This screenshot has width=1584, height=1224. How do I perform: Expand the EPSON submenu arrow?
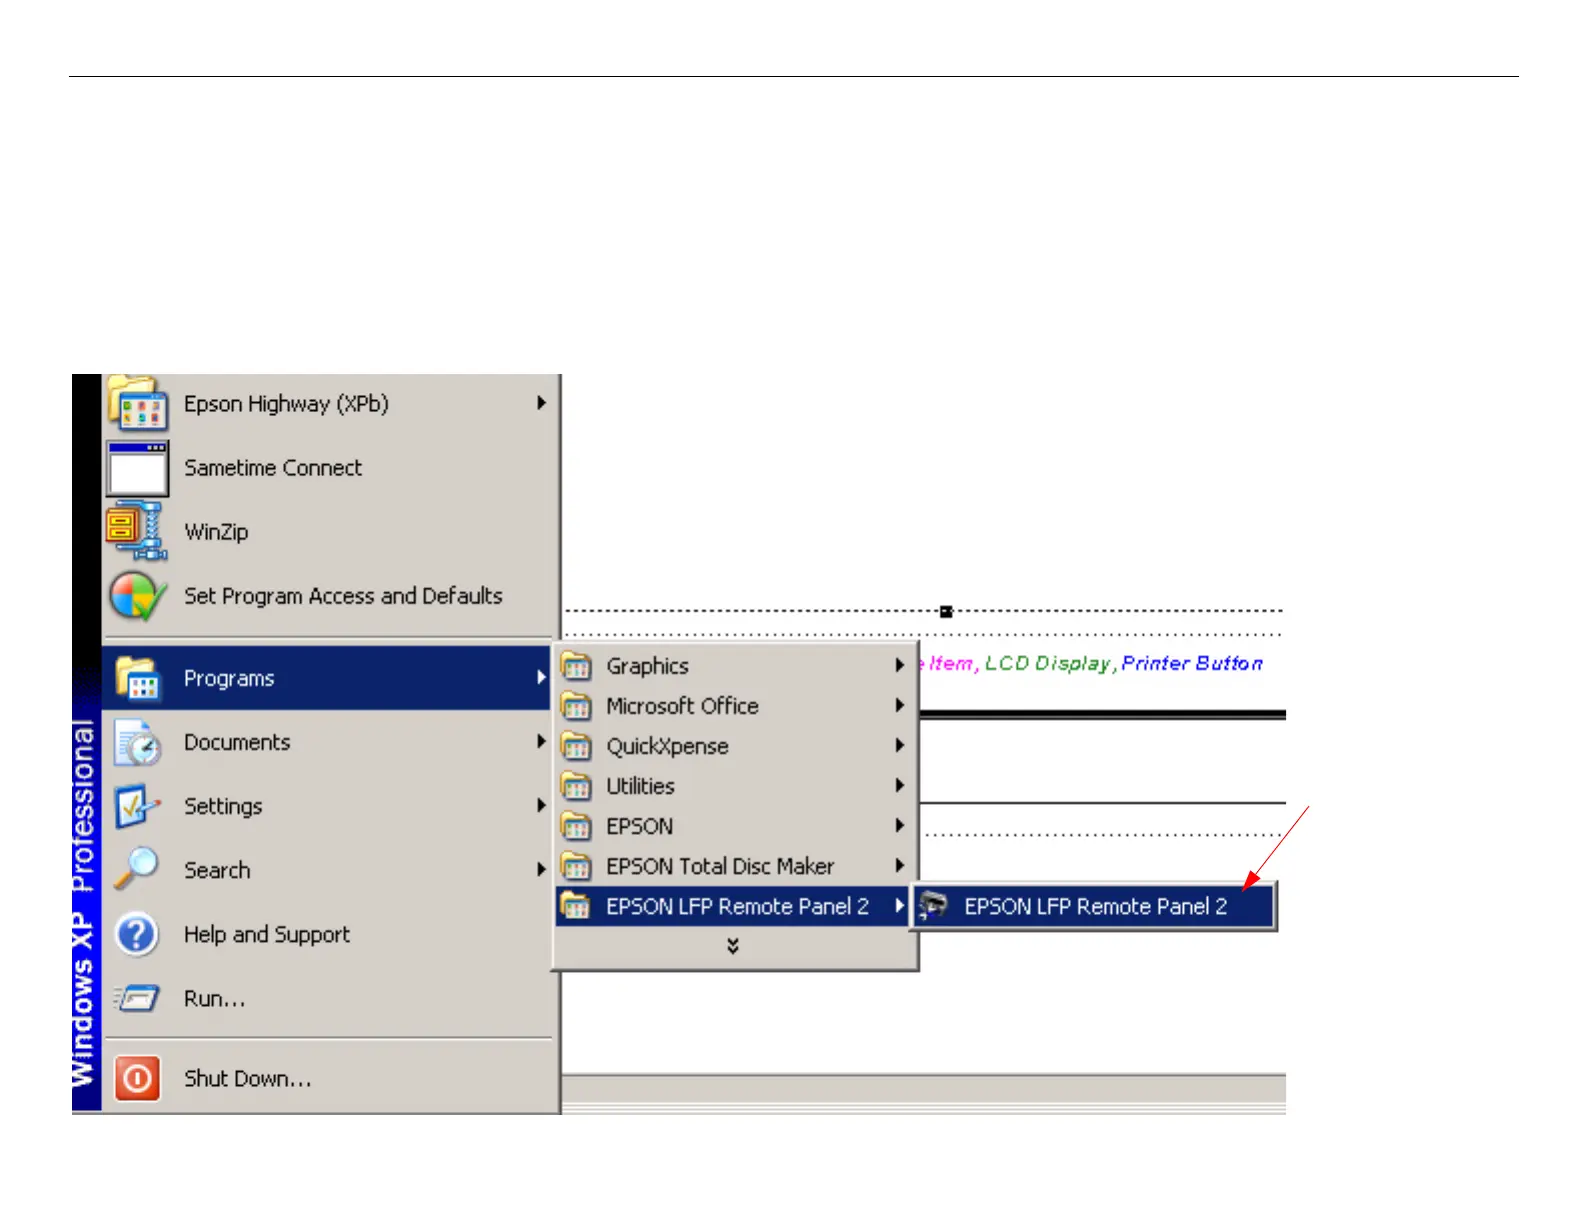pyautogui.click(x=900, y=826)
